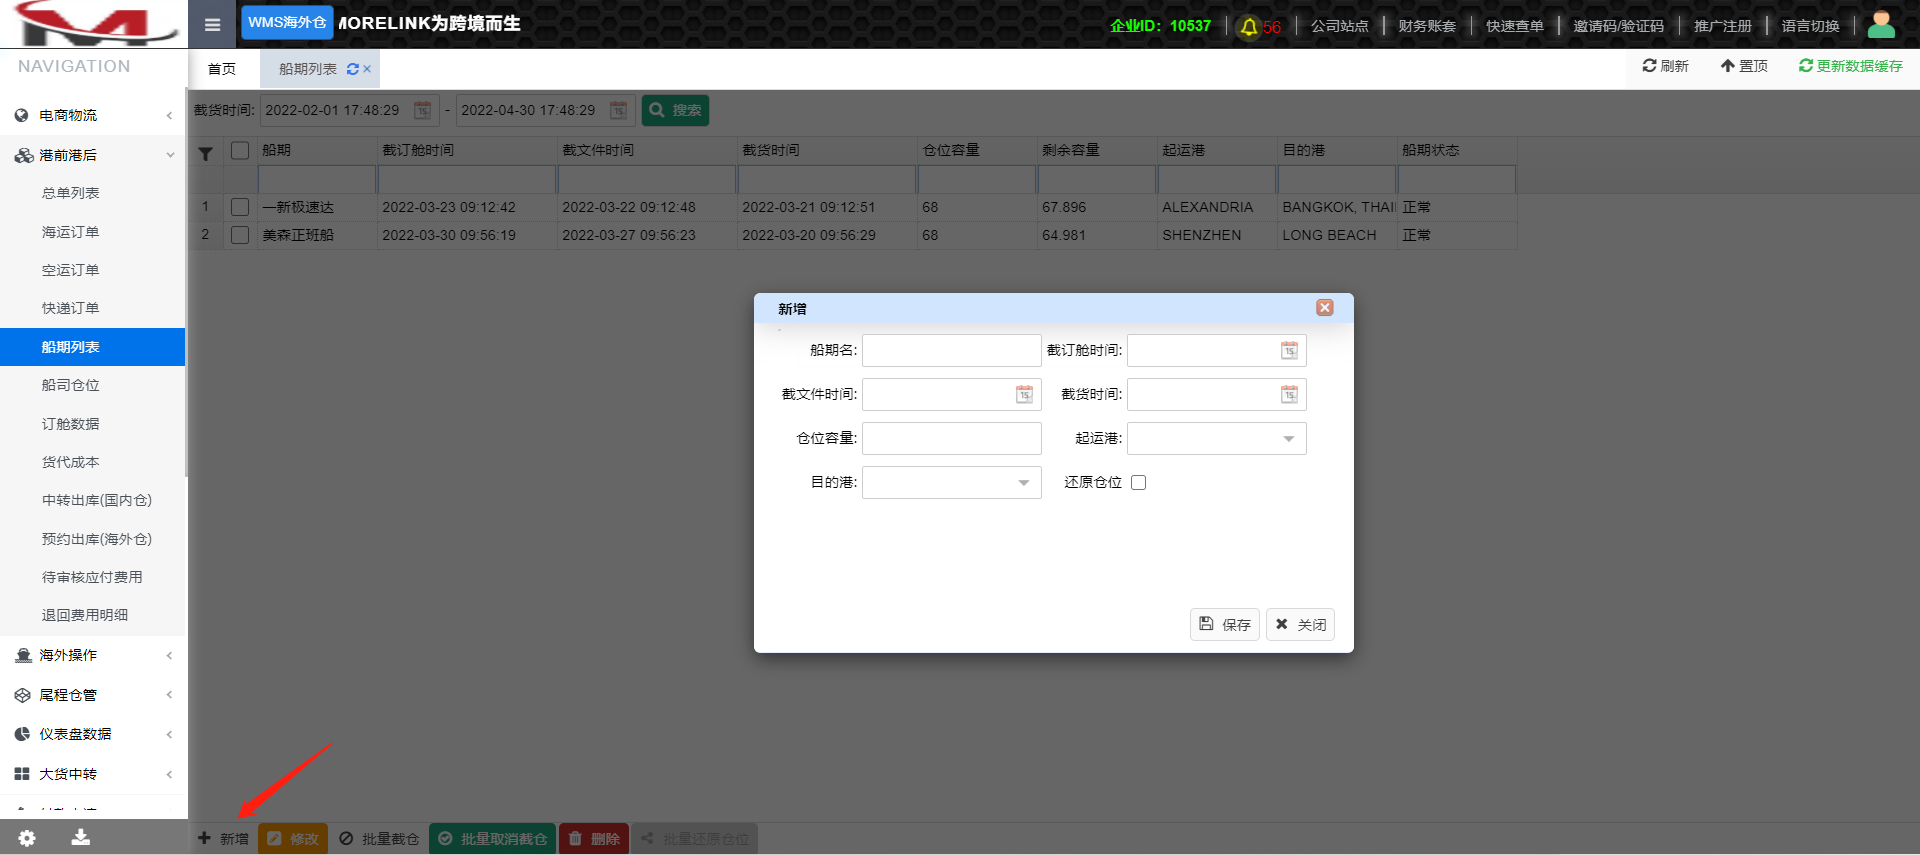Viewport: 1920px width, 855px height.
Task: Enable the 还原仓位 checkbox
Action: coord(1138,482)
